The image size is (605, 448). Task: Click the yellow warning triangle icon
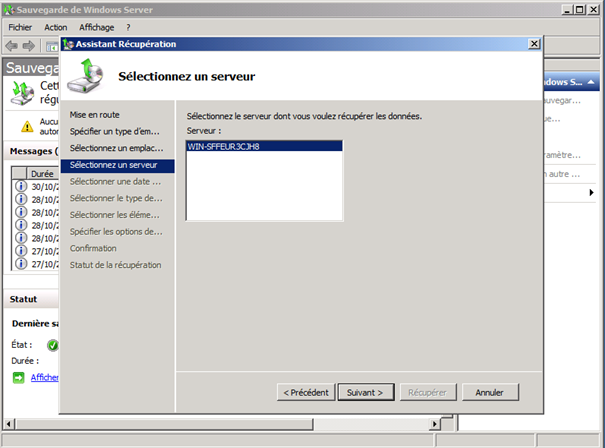pos(27,126)
